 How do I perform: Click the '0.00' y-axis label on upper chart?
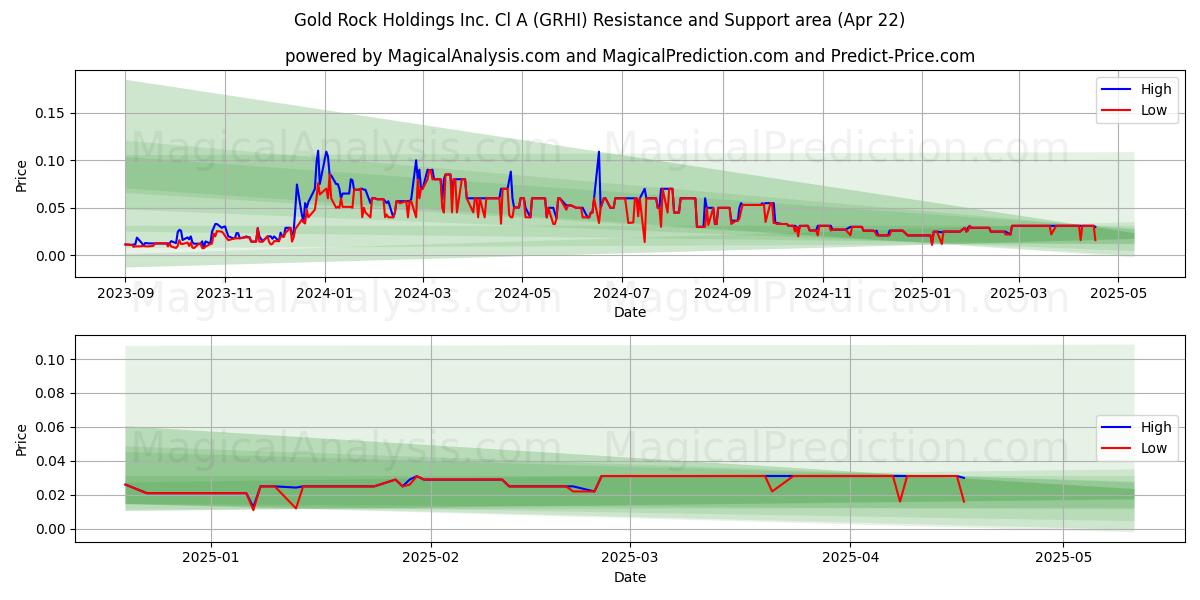pos(50,256)
